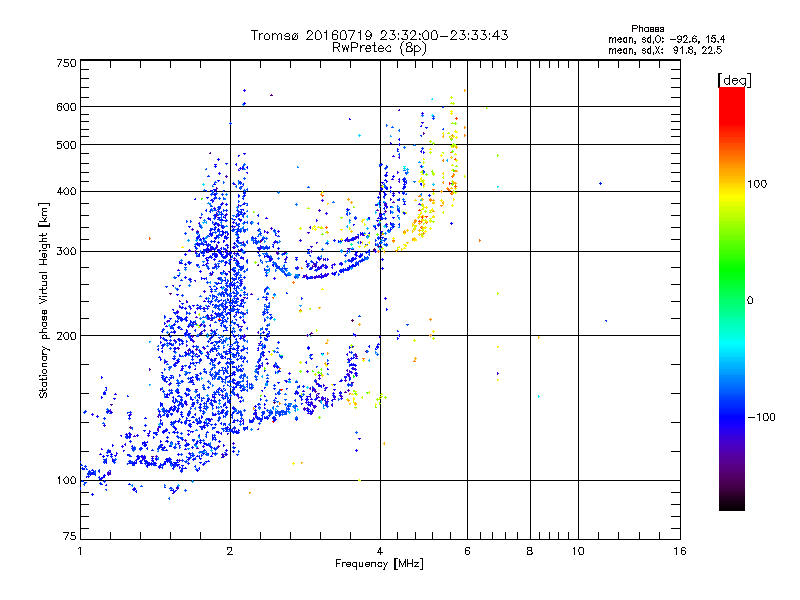Click the y-axis tick label '500'

click(67, 145)
